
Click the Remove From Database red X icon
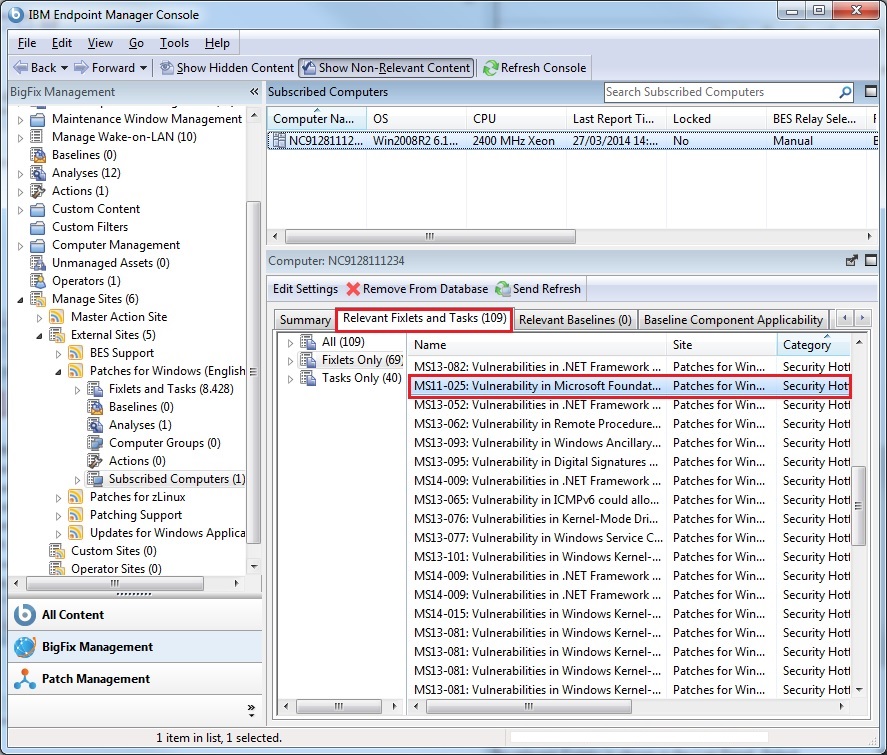tap(353, 289)
